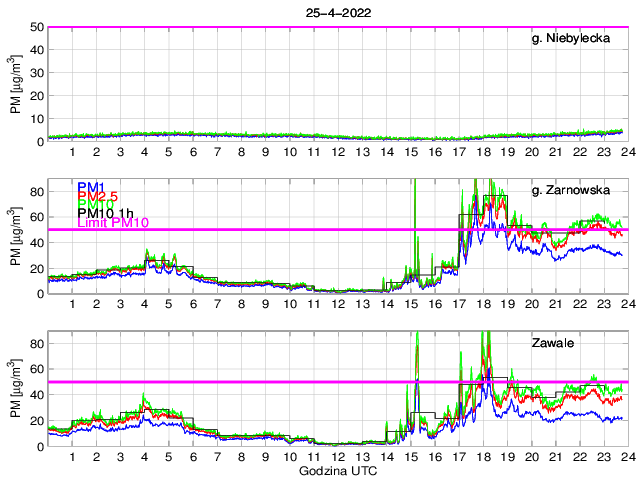Click the Godzina UTC axis label
Image resolution: width=640 pixels, height=480 pixels.
[x=336, y=470]
